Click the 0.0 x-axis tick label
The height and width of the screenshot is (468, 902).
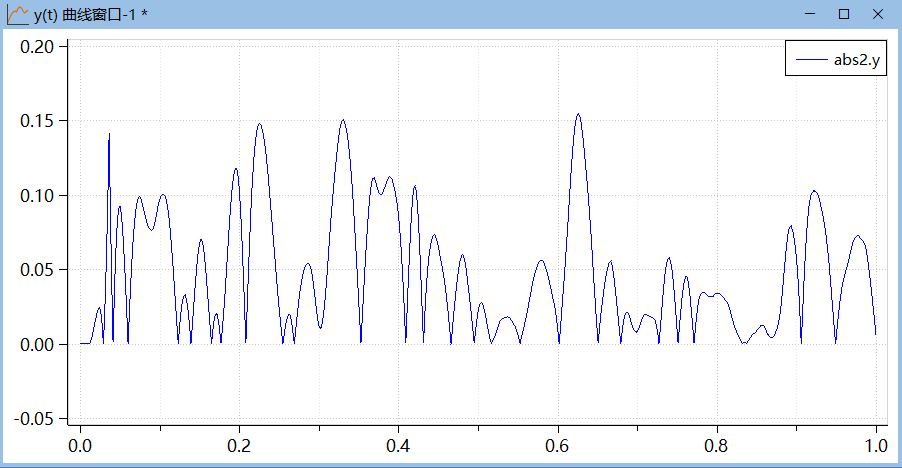point(80,444)
